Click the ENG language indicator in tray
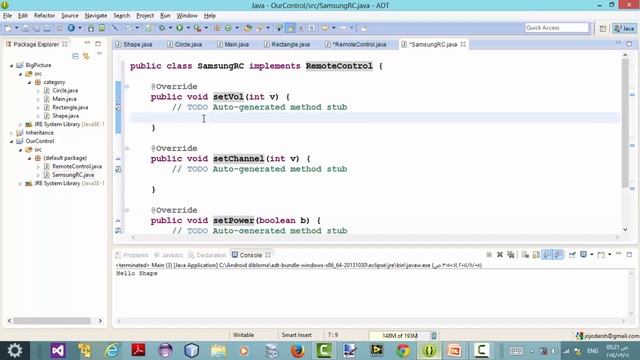 pos(593,351)
